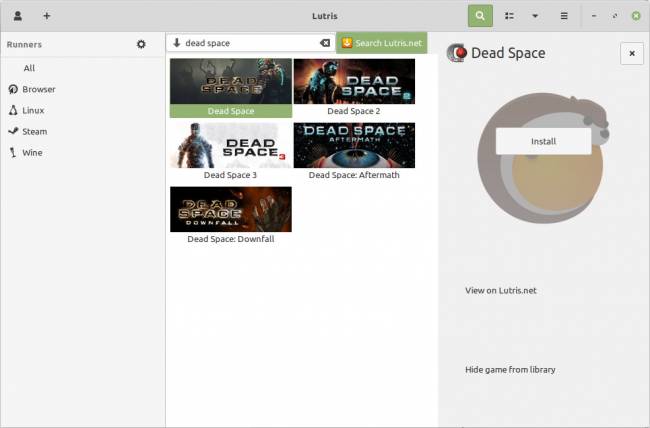Select Dead Space: Aftermath banner
This screenshot has height=428, width=650.
pyautogui.click(x=354, y=145)
